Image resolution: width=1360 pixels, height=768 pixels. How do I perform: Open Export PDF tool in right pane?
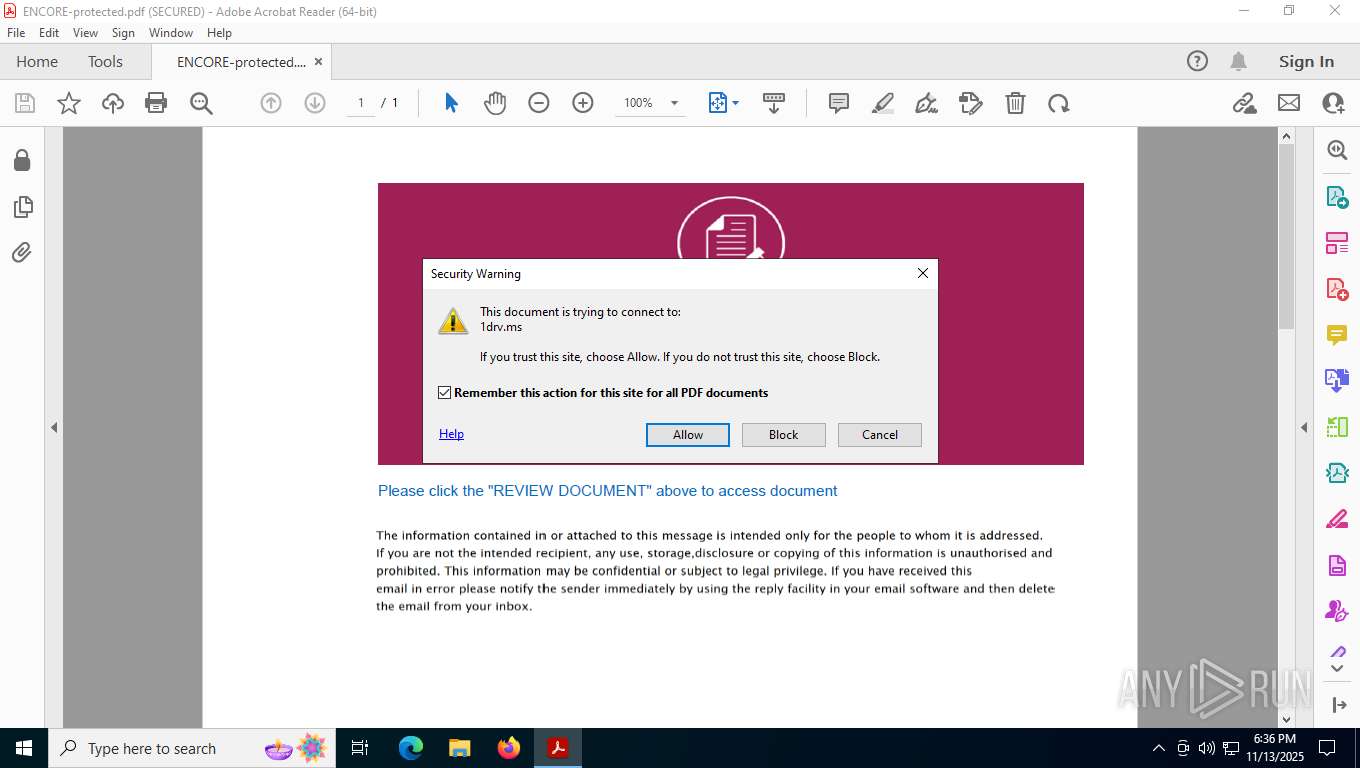1337,197
